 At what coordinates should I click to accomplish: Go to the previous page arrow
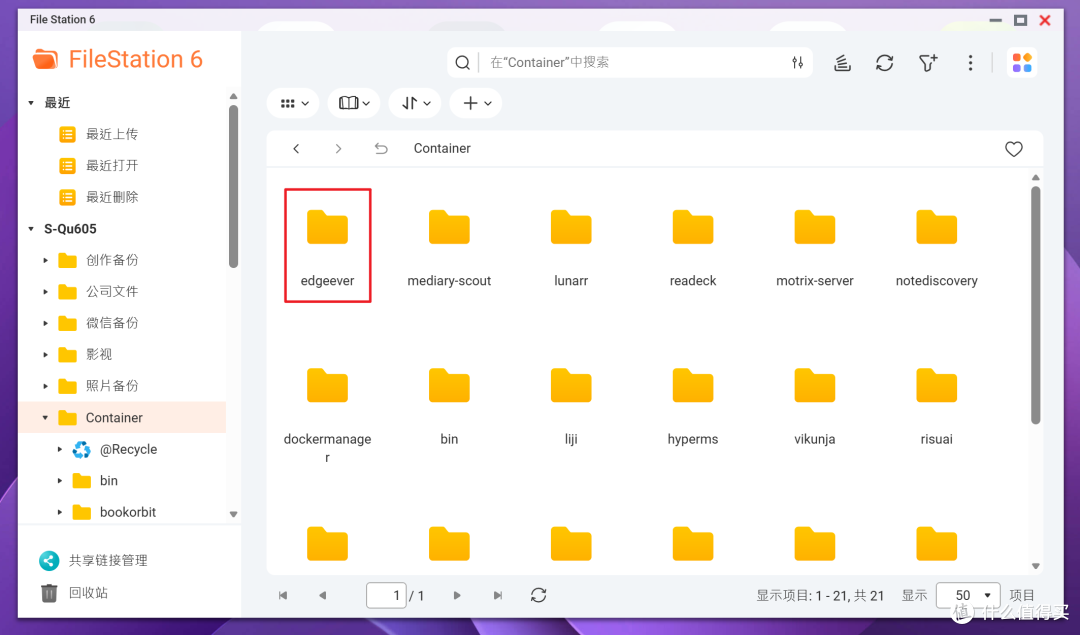(322, 596)
